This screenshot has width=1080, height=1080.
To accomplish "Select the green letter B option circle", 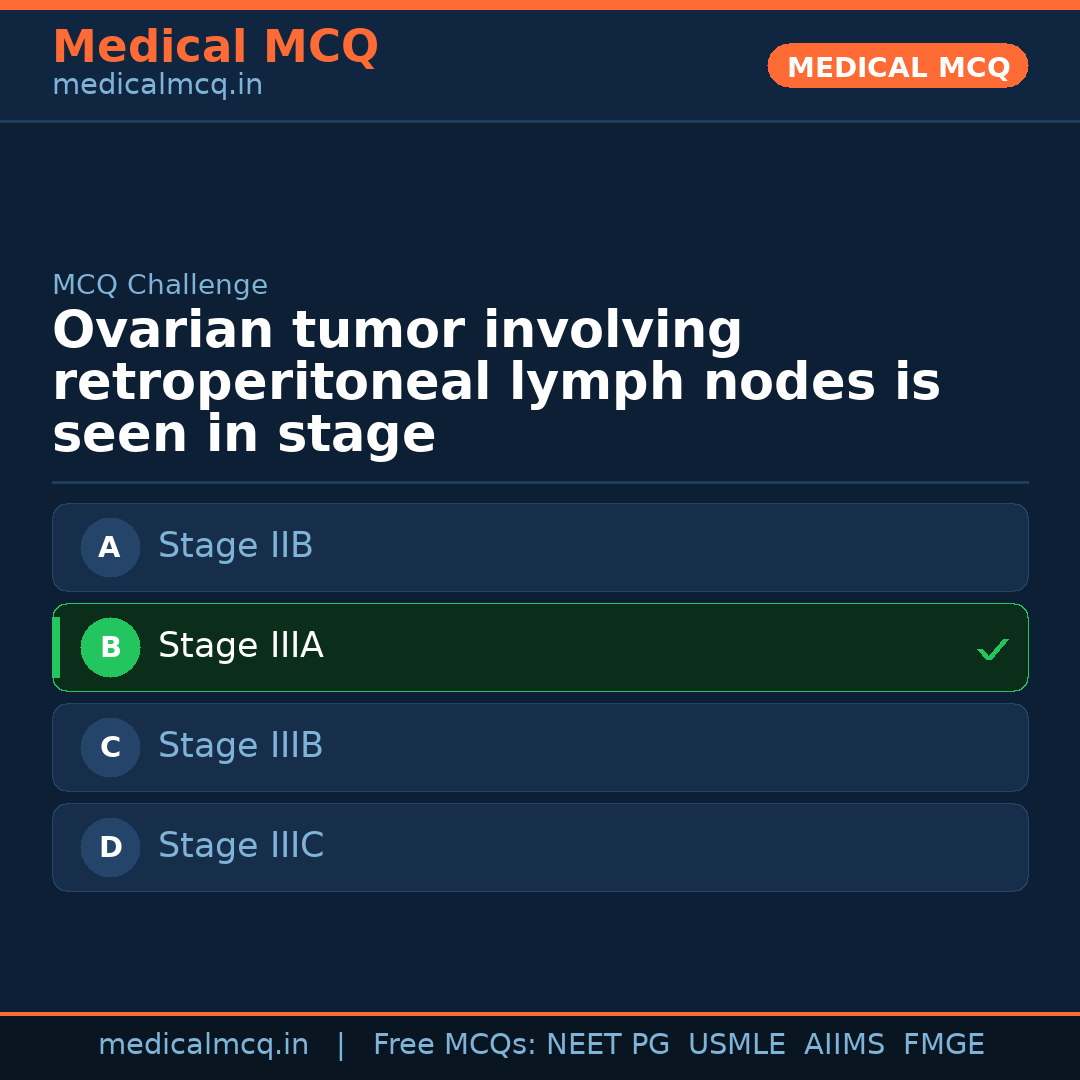I will click(110, 647).
